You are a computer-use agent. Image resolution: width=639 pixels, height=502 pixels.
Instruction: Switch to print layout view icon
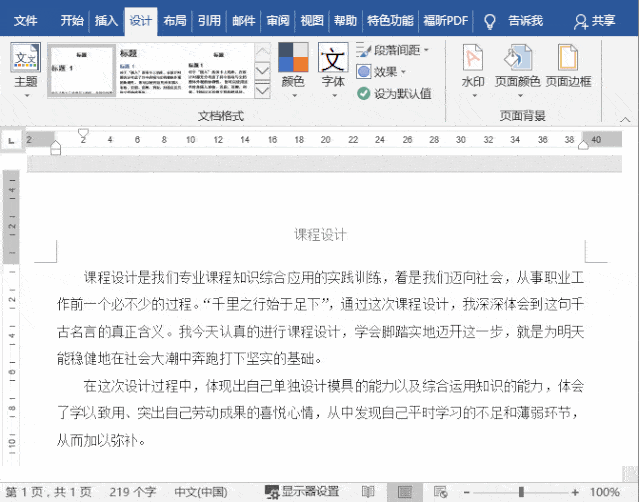coord(405,492)
